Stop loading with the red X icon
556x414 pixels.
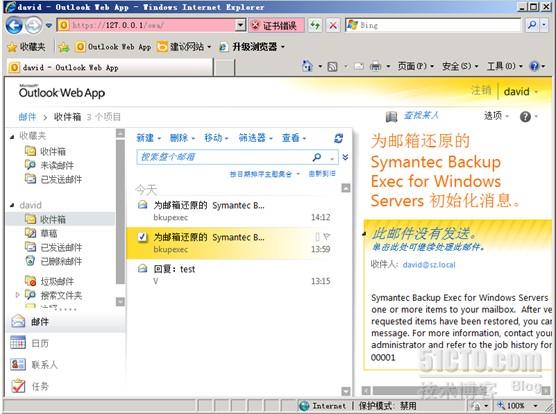[x=333, y=25]
